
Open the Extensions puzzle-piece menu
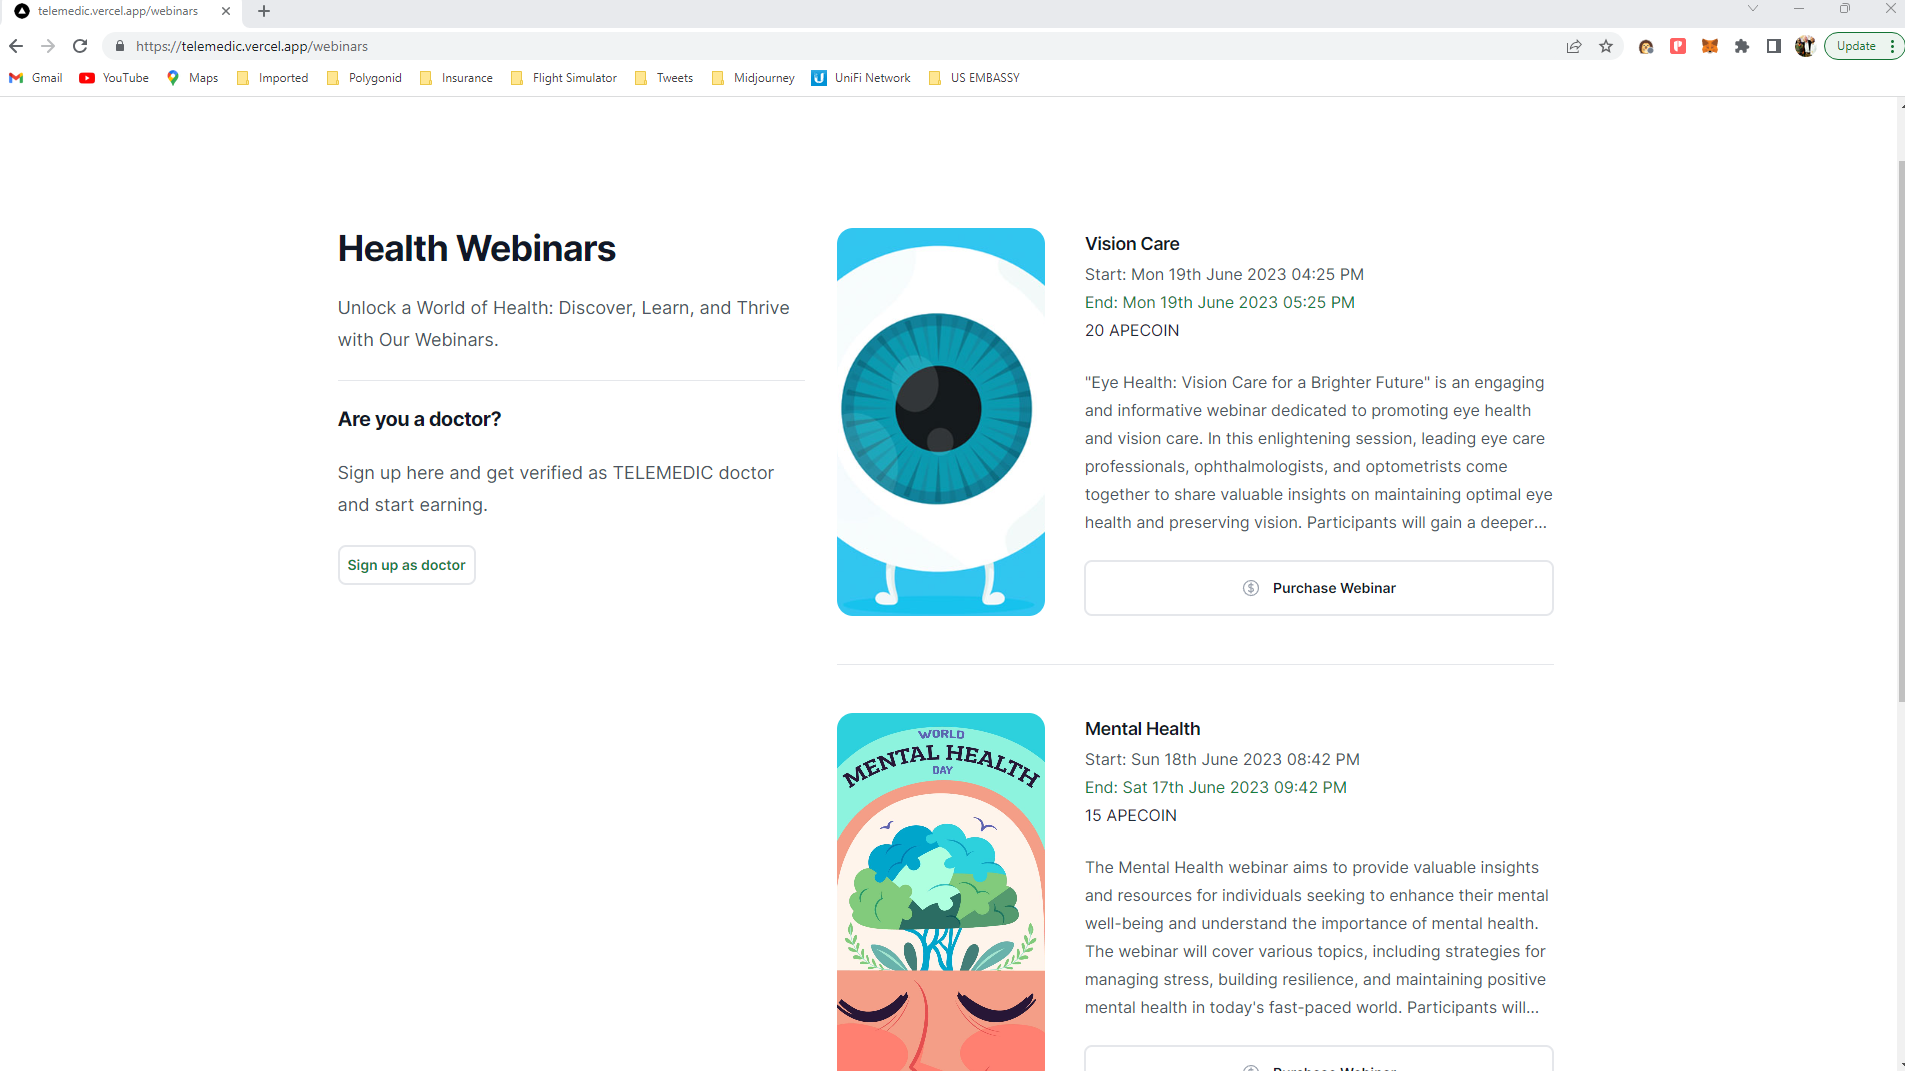(x=1741, y=46)
